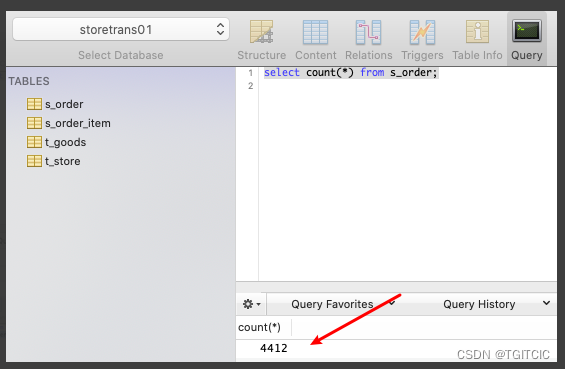Image resolution: width=565 pixels, height=369 pixels.
Task: Open the Relations view icon
Action: [368, 32]
